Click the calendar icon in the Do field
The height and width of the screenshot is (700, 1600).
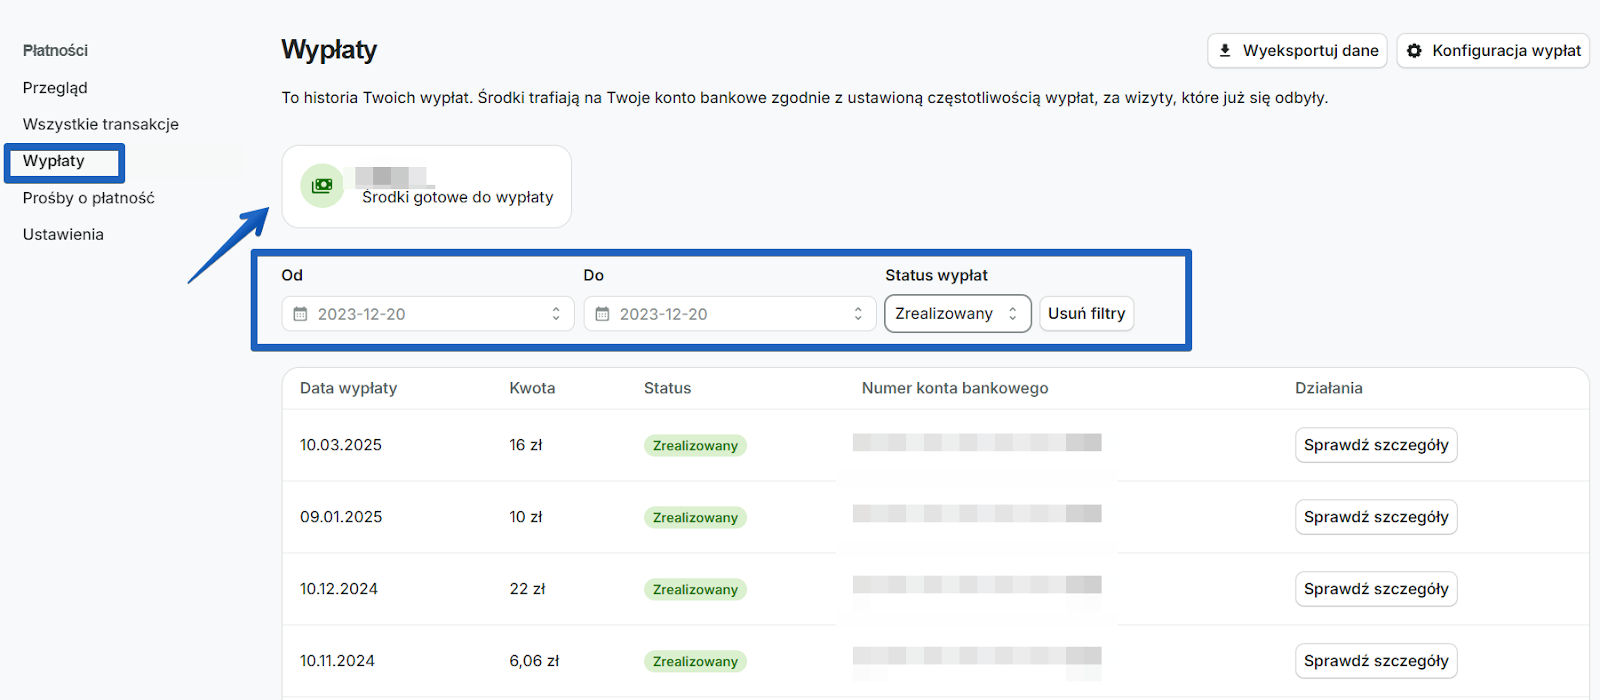602,314
